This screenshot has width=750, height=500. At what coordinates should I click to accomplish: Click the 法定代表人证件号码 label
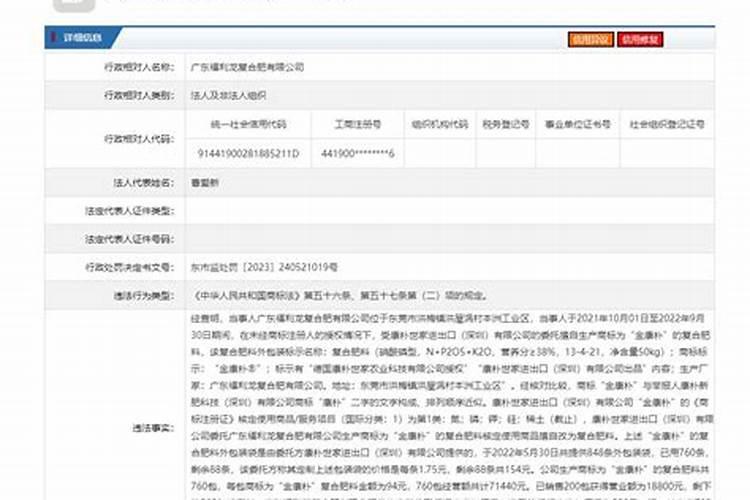(130, 239)
